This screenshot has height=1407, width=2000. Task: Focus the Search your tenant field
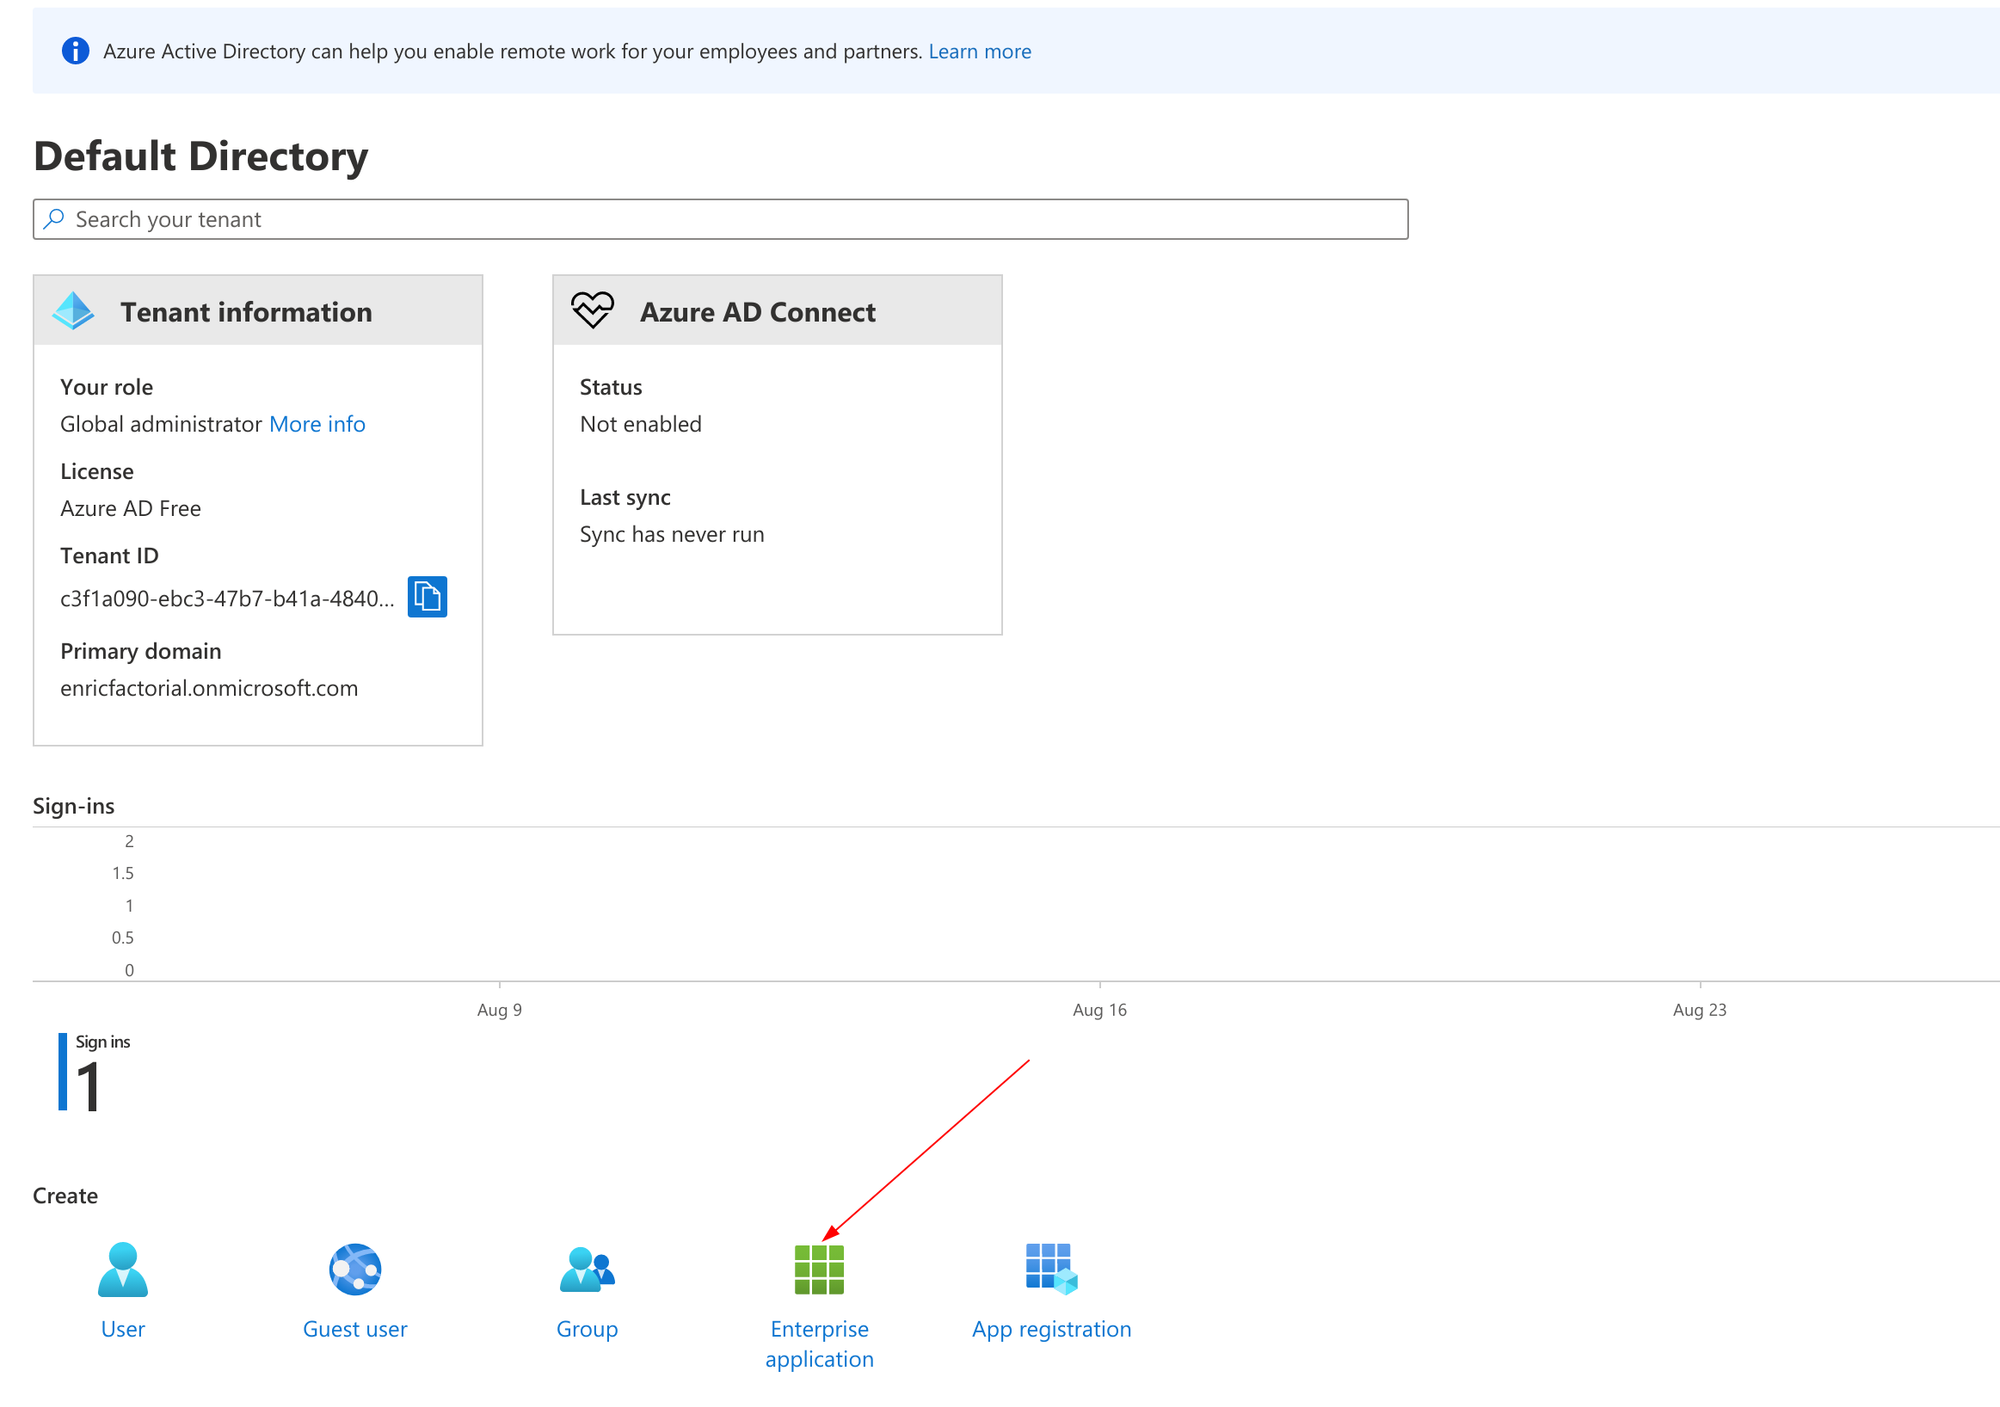point(720,219)
